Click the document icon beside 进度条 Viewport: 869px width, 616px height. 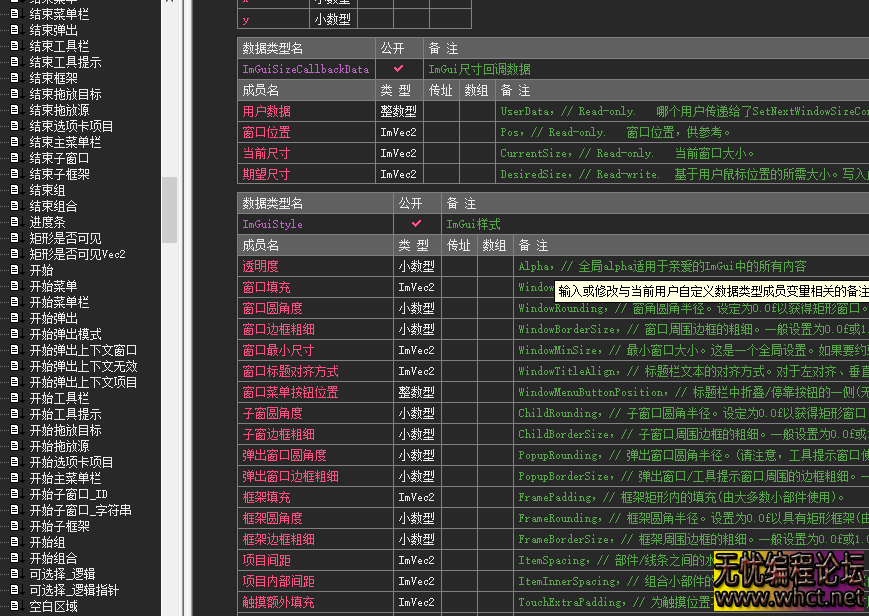click(x=14, y=221)
